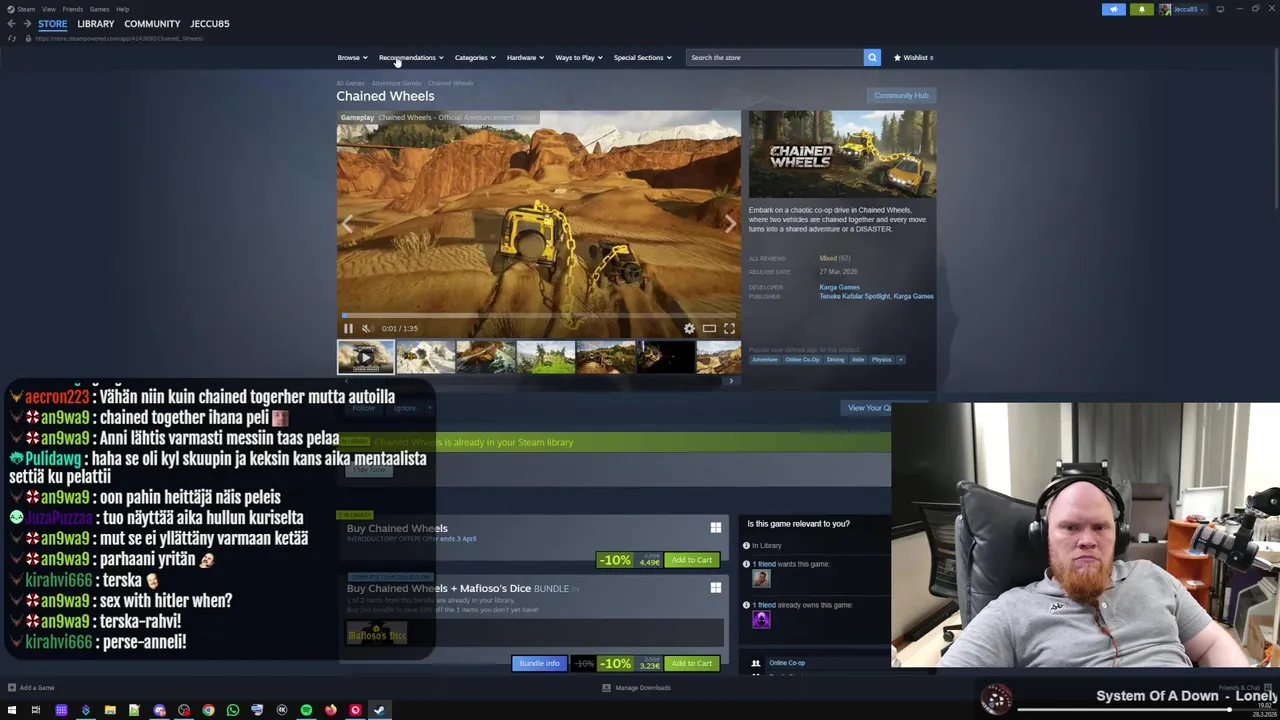The height and width of the screenshot is (720, 1280).
Task: Expand the Hardware dropdown
Action: coord(525,57)
